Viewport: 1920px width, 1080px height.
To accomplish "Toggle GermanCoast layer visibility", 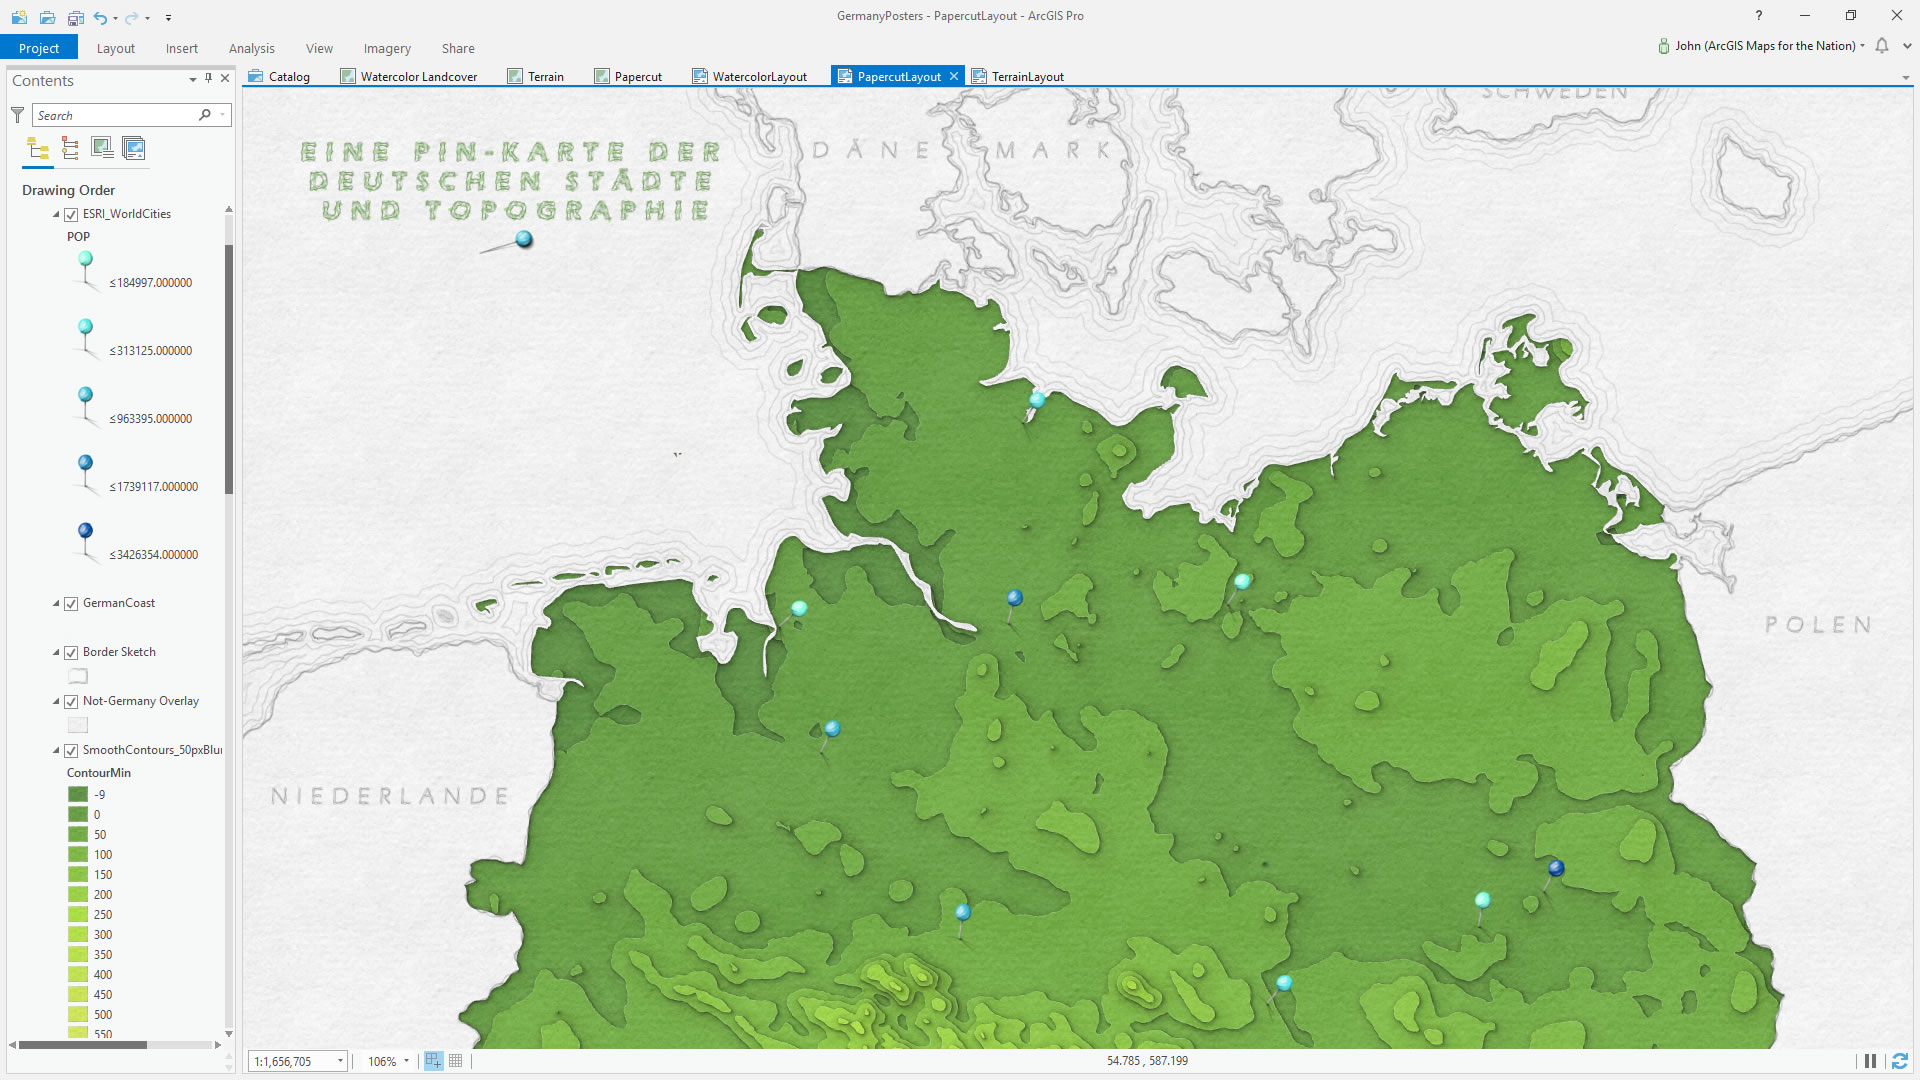I will click(71, 603).
